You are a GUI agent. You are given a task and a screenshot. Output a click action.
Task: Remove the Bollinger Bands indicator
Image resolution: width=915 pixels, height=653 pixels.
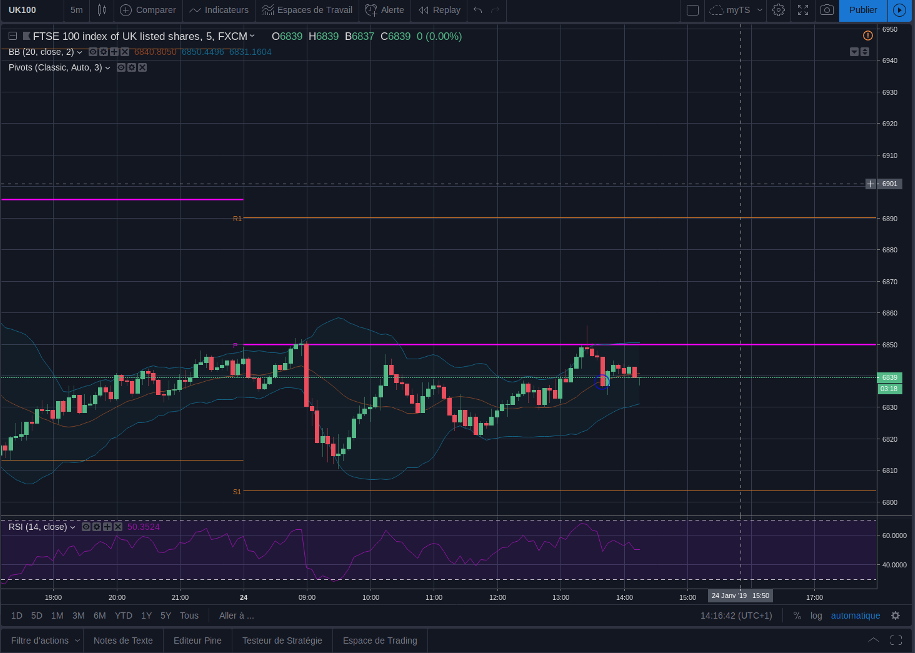125,52
